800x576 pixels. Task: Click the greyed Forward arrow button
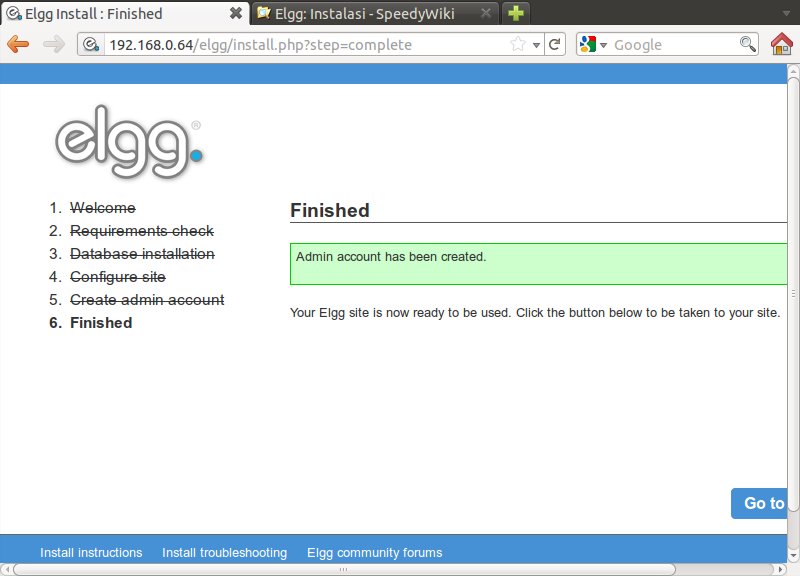point(54,44)
